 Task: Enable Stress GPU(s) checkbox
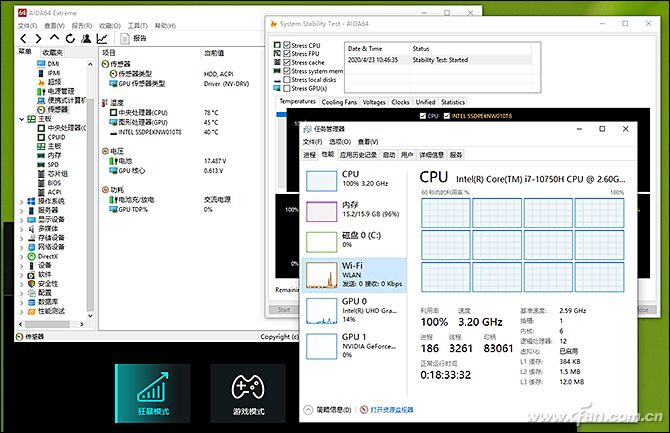pos(287,88)
